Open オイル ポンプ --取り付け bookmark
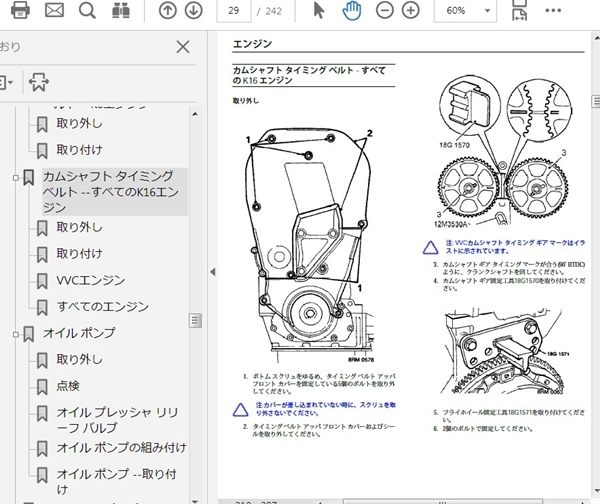600x504 pixels. (116, 481)
